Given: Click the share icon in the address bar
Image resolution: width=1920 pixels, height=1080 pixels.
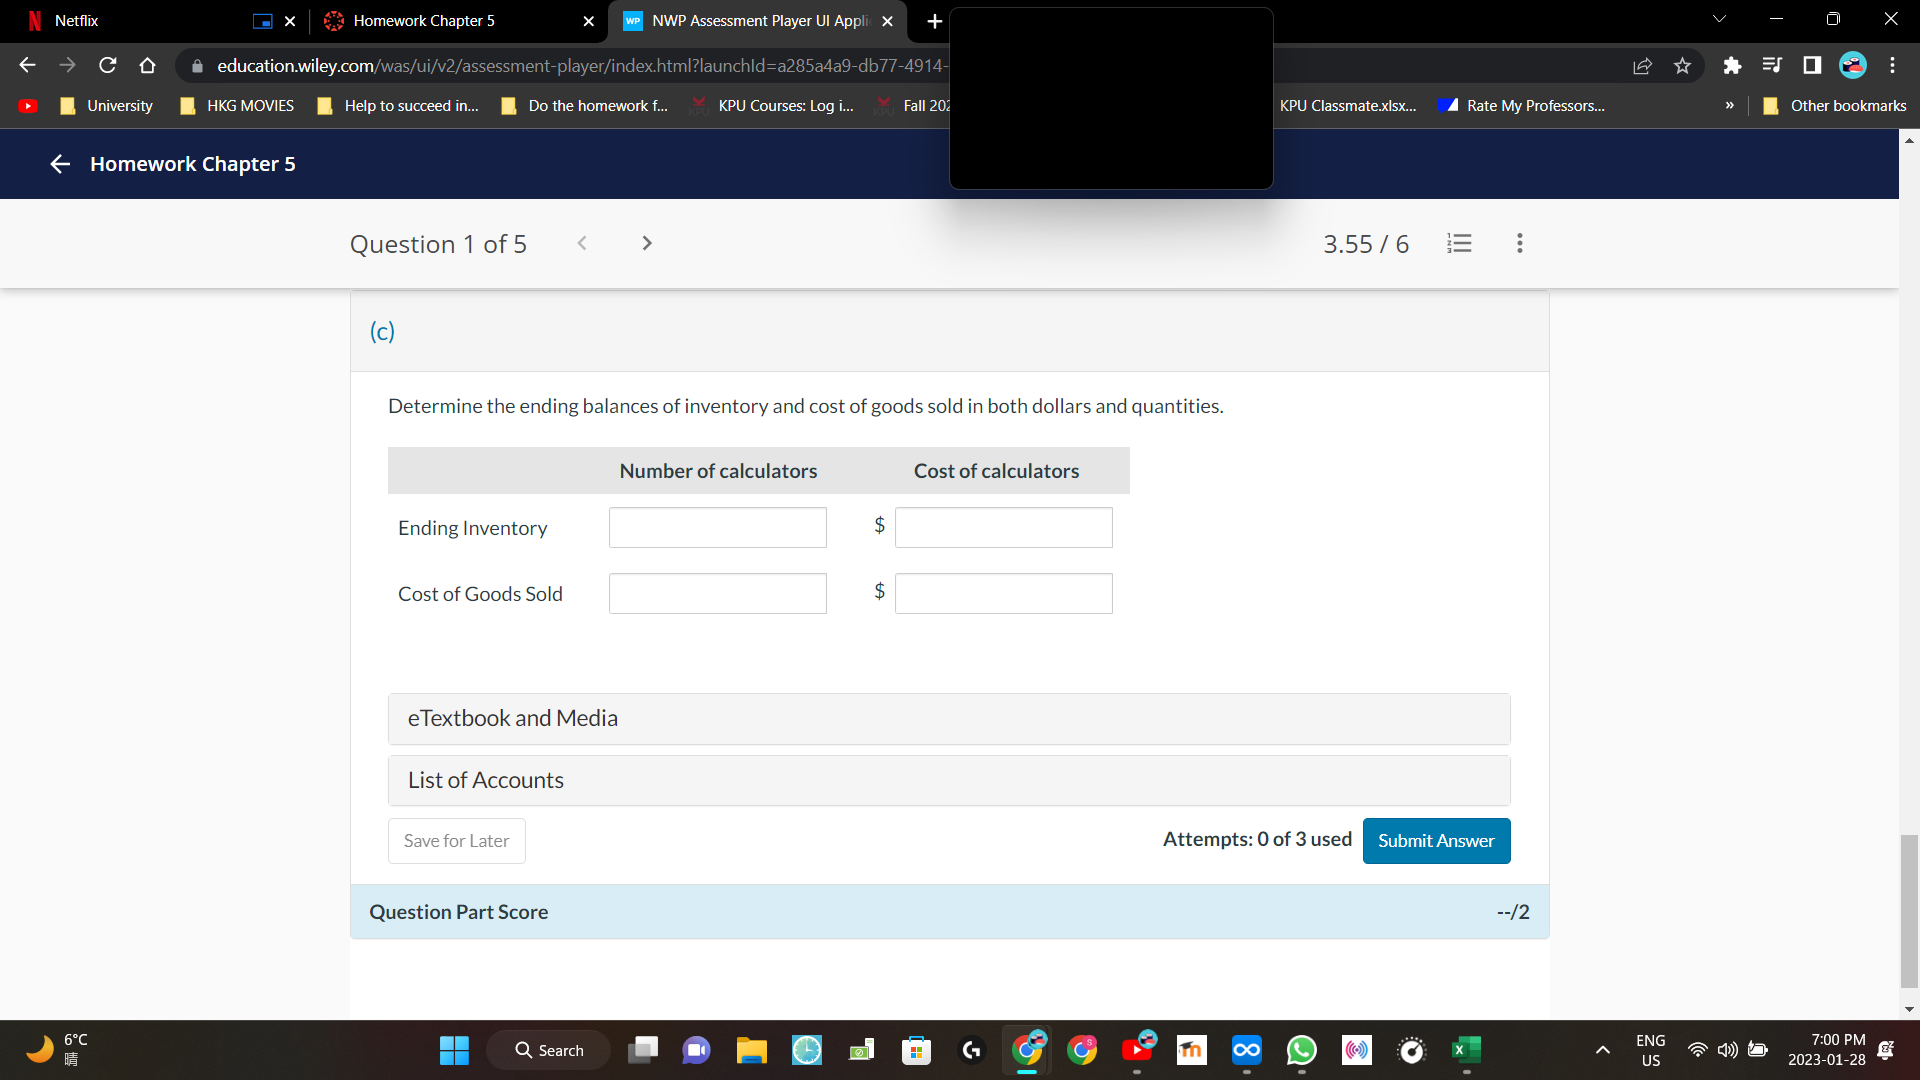Looking at the screenshot, I should tap(1642, 65).
